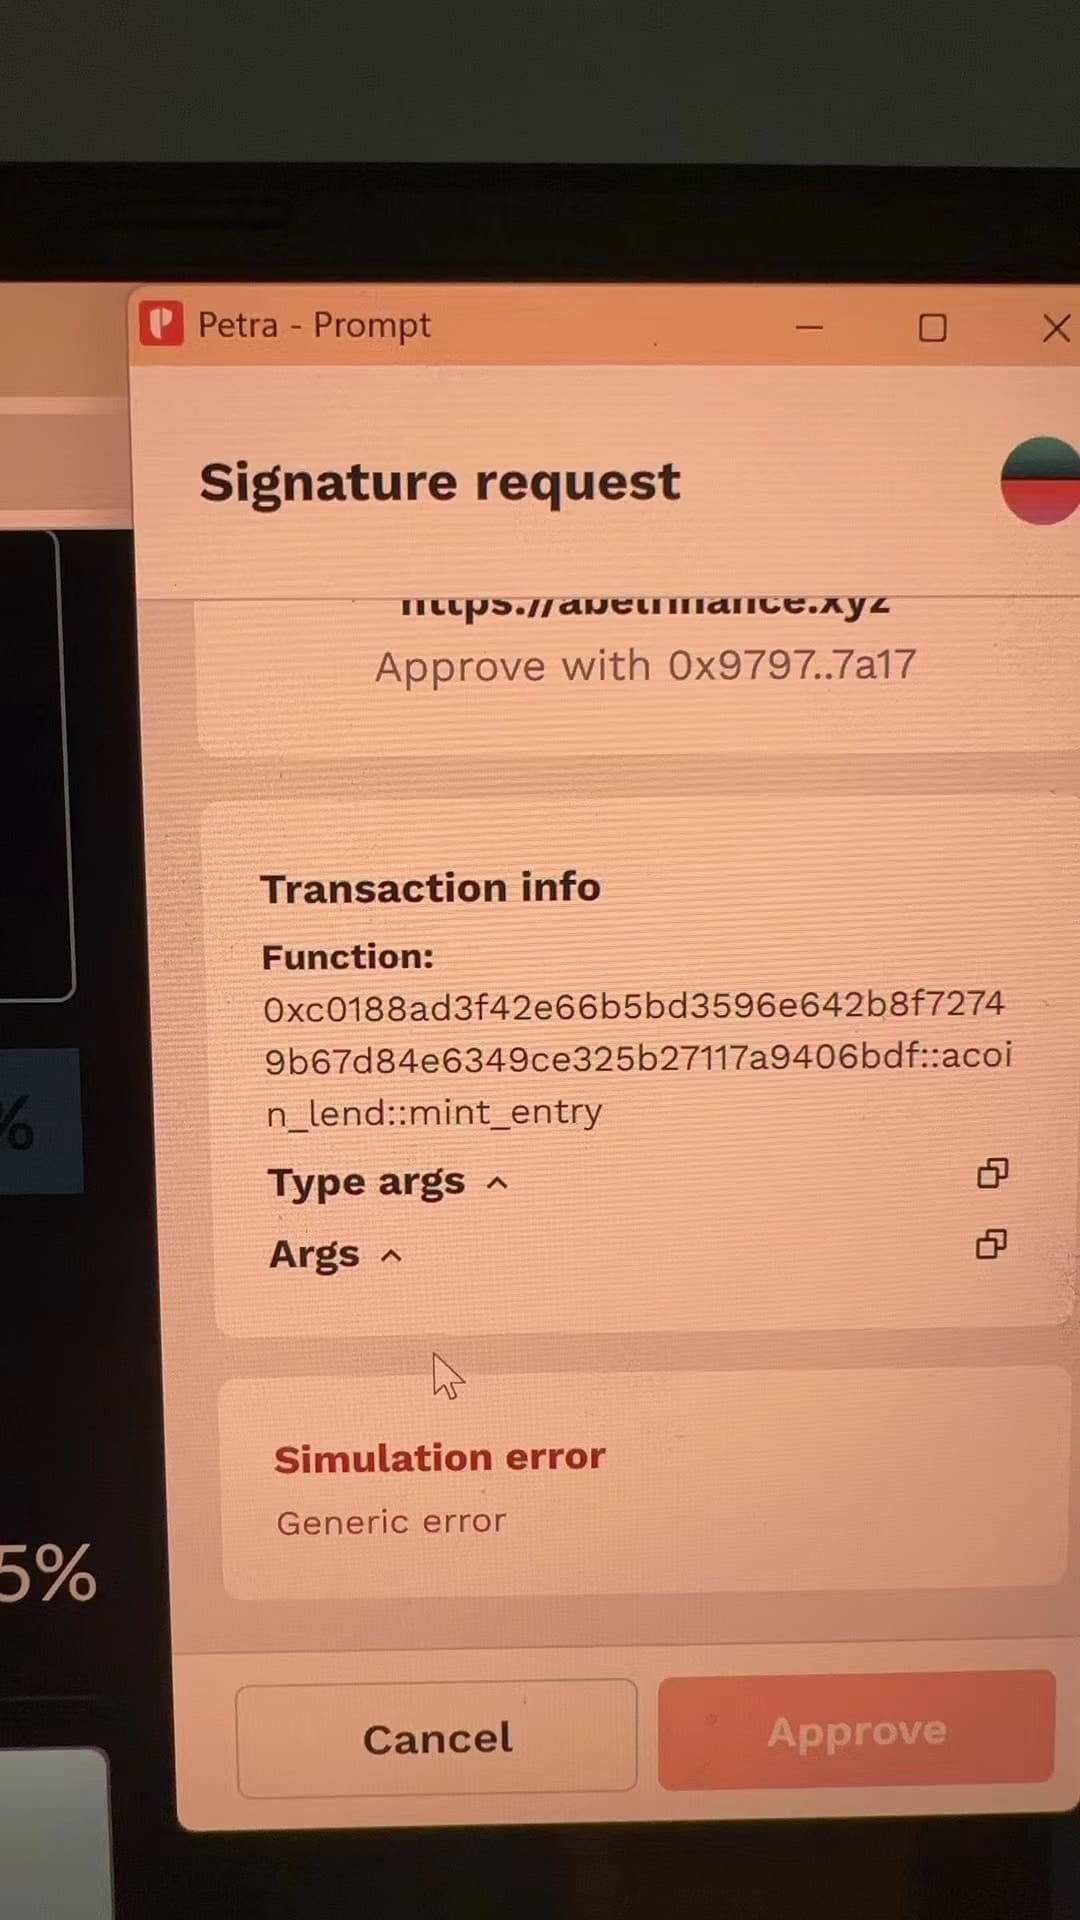
Task: Cancel the signature request
Action: [x=437, y=1739]
